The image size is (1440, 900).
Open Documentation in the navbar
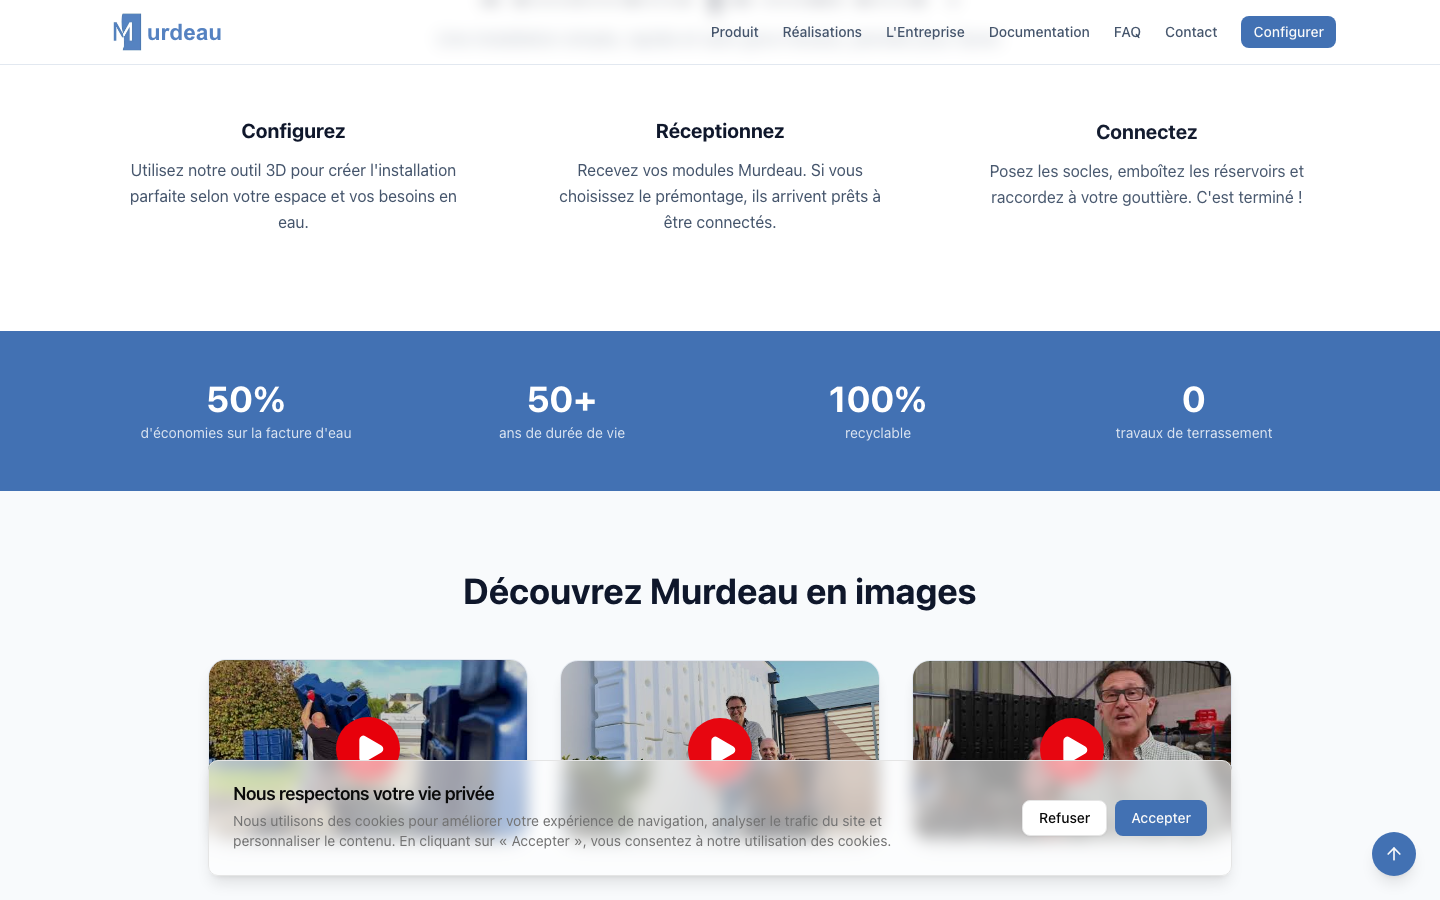pyautogui.click(x=1039, y=32)
